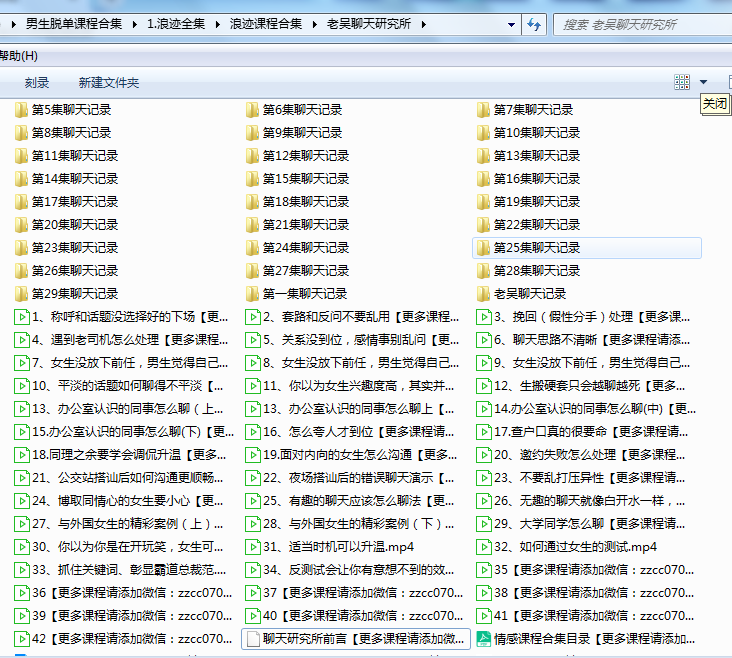732x658 pixels.
Task: Focus the 搜索 老吴聊天研究所 search box
Action: coord(642,25)
